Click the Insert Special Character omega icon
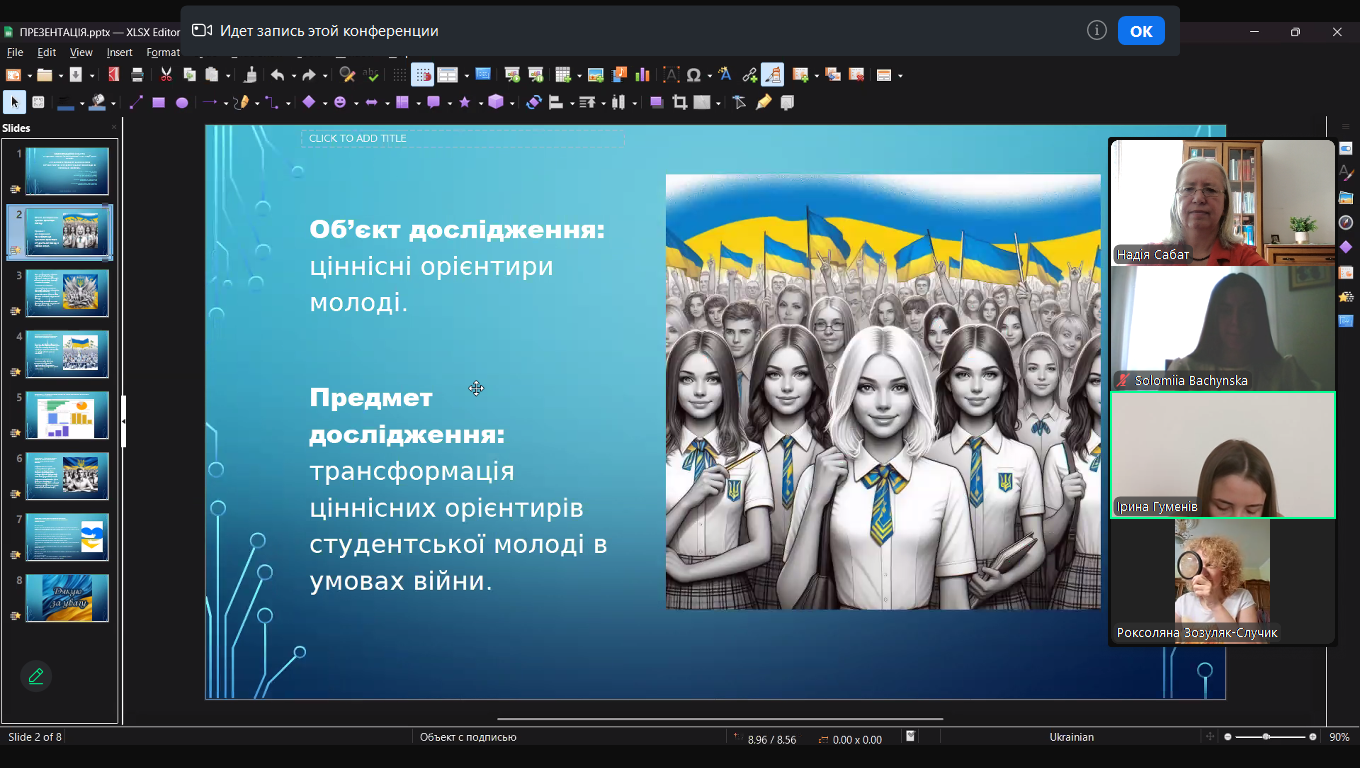Image resolution: width=1360 pixels, height=768 pixels. [x=694, y=75]
